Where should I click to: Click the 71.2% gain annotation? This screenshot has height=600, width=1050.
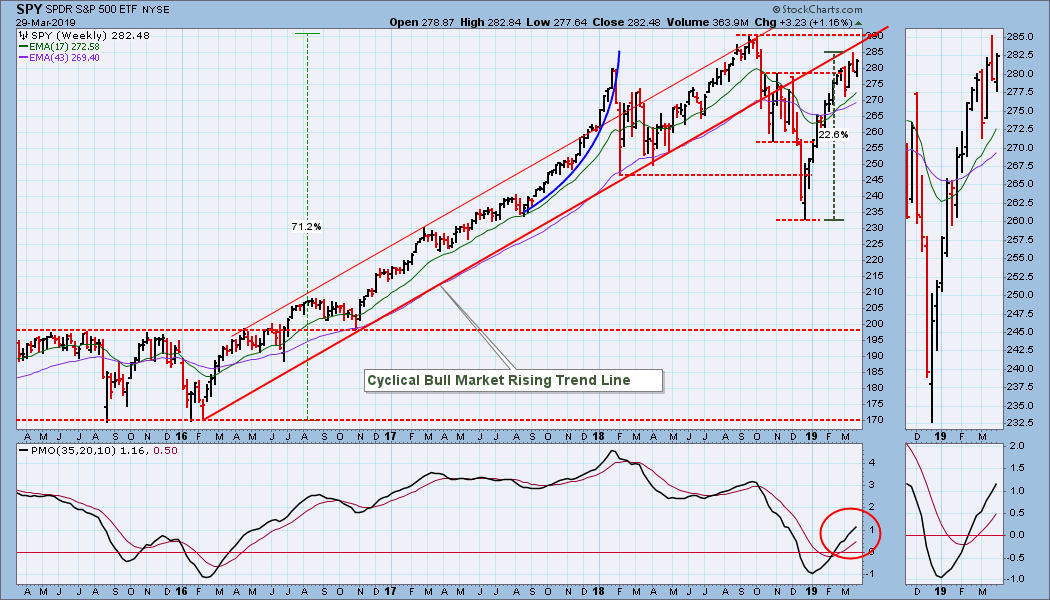[x=306, y=226]
